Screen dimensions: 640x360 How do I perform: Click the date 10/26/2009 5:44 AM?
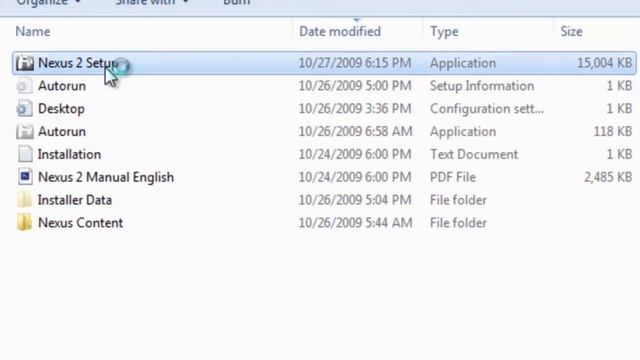coord(355,223)
